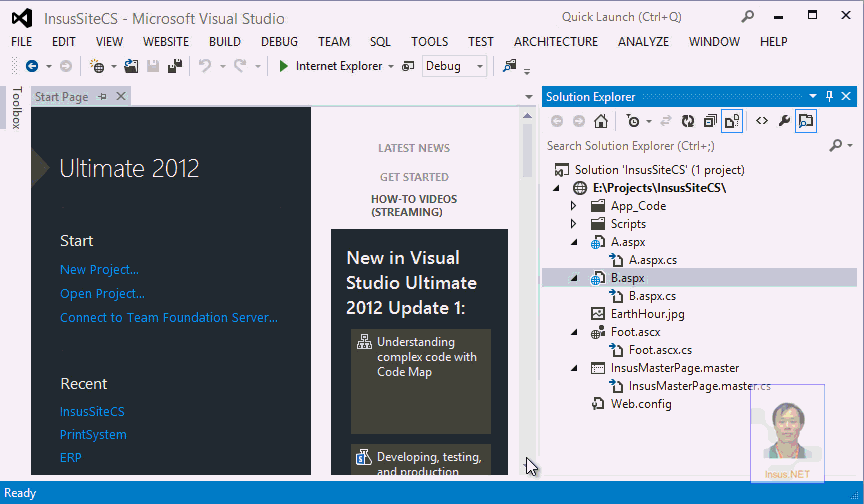The height and width of the screenshot is (504, 864).
Task: Open the TOOLS menu
Action: pos(429,42)
